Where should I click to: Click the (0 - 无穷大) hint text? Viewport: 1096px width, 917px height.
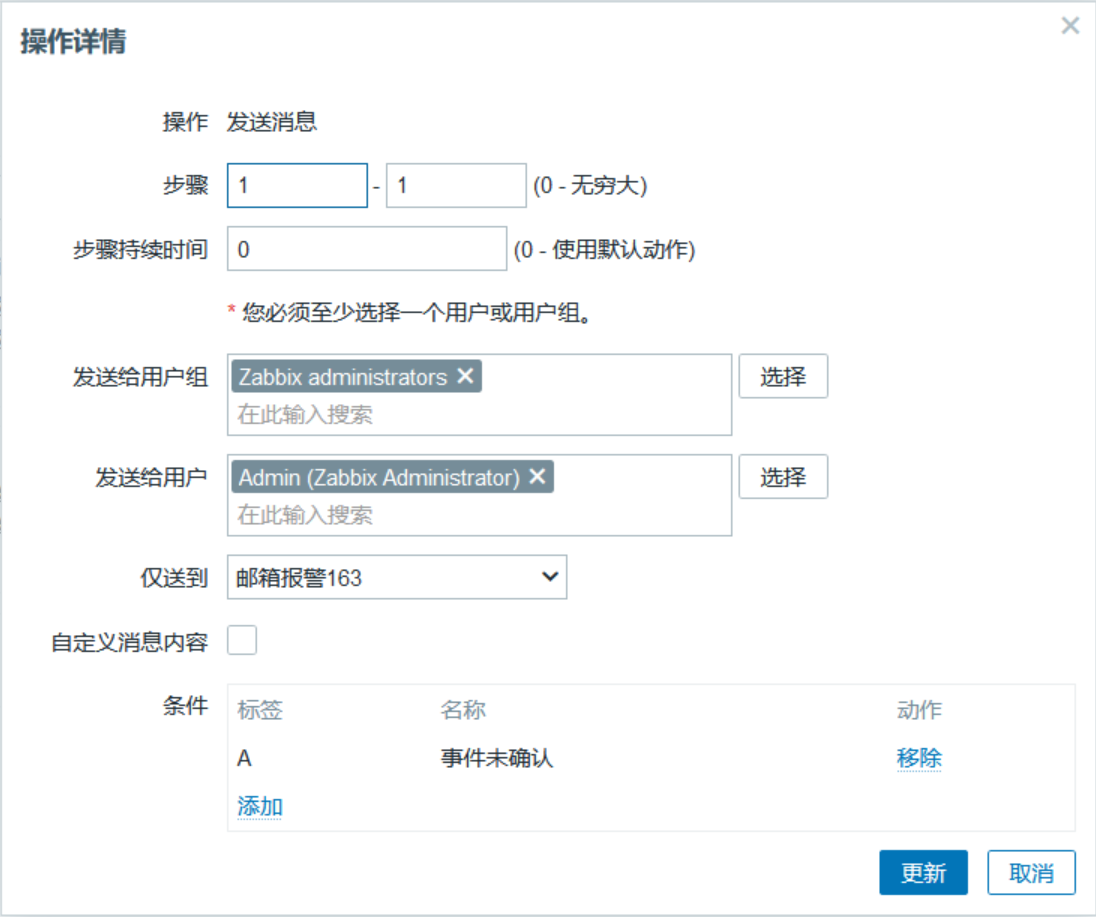click(590, 186)
